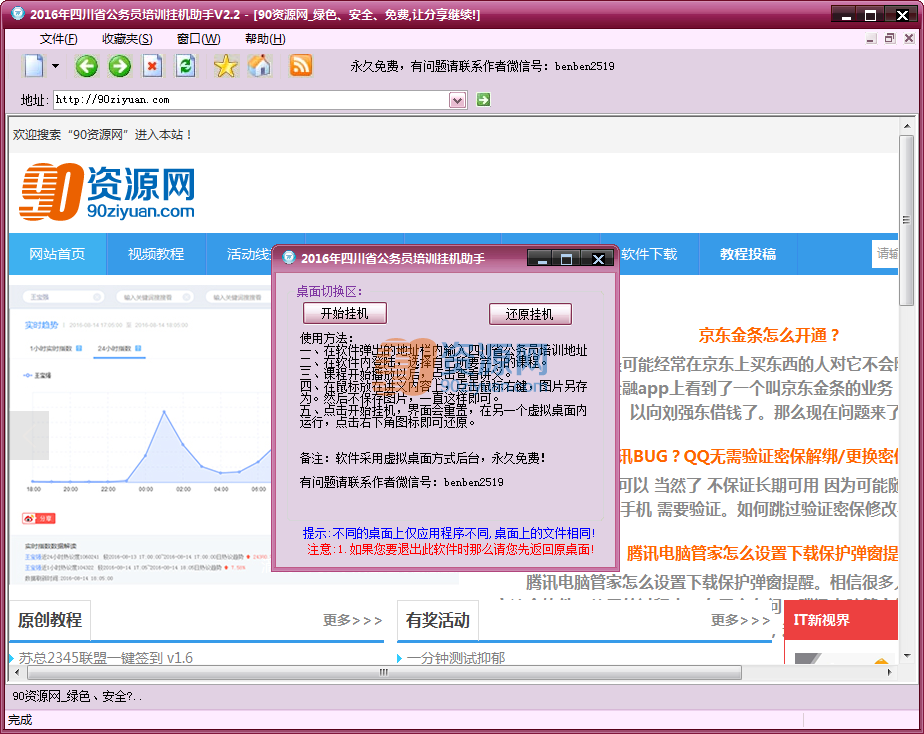This screenshot has width=924, height=734.
Task: Click the dialog title bar app icon
Action: [x=289, y=257]
